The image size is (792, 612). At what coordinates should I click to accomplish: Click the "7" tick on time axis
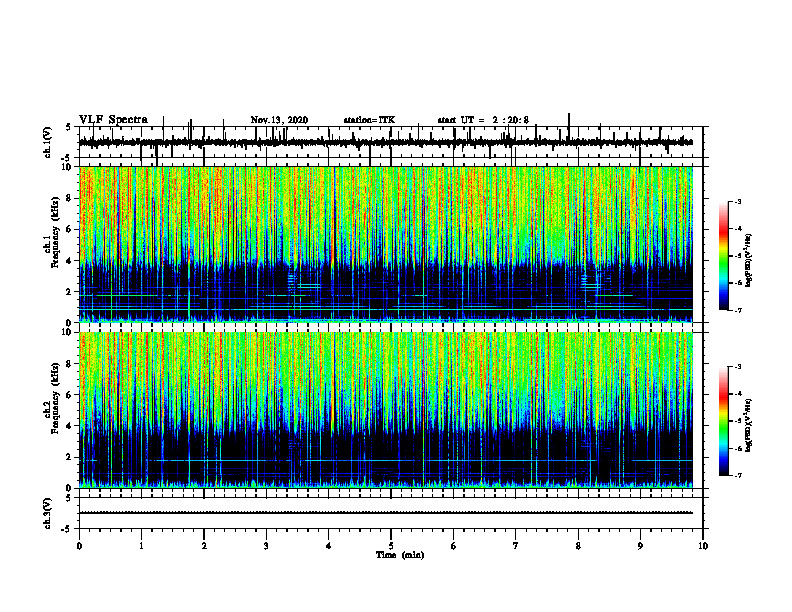[x=516, y=546]
